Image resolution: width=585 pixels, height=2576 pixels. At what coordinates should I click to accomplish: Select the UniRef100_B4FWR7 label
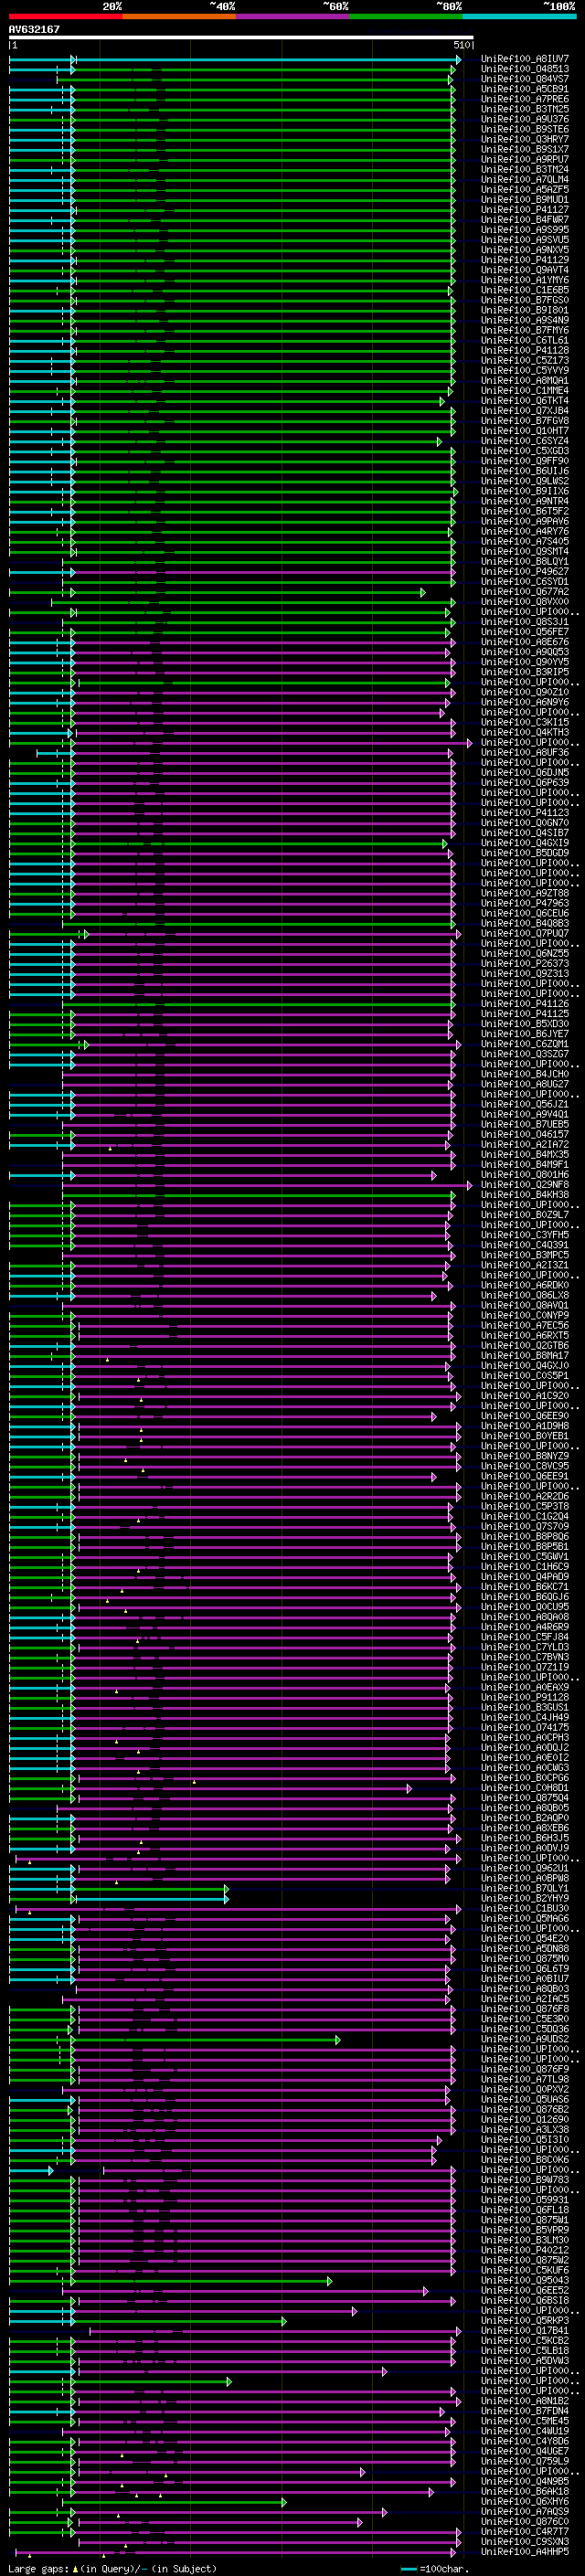pos(524,220)
